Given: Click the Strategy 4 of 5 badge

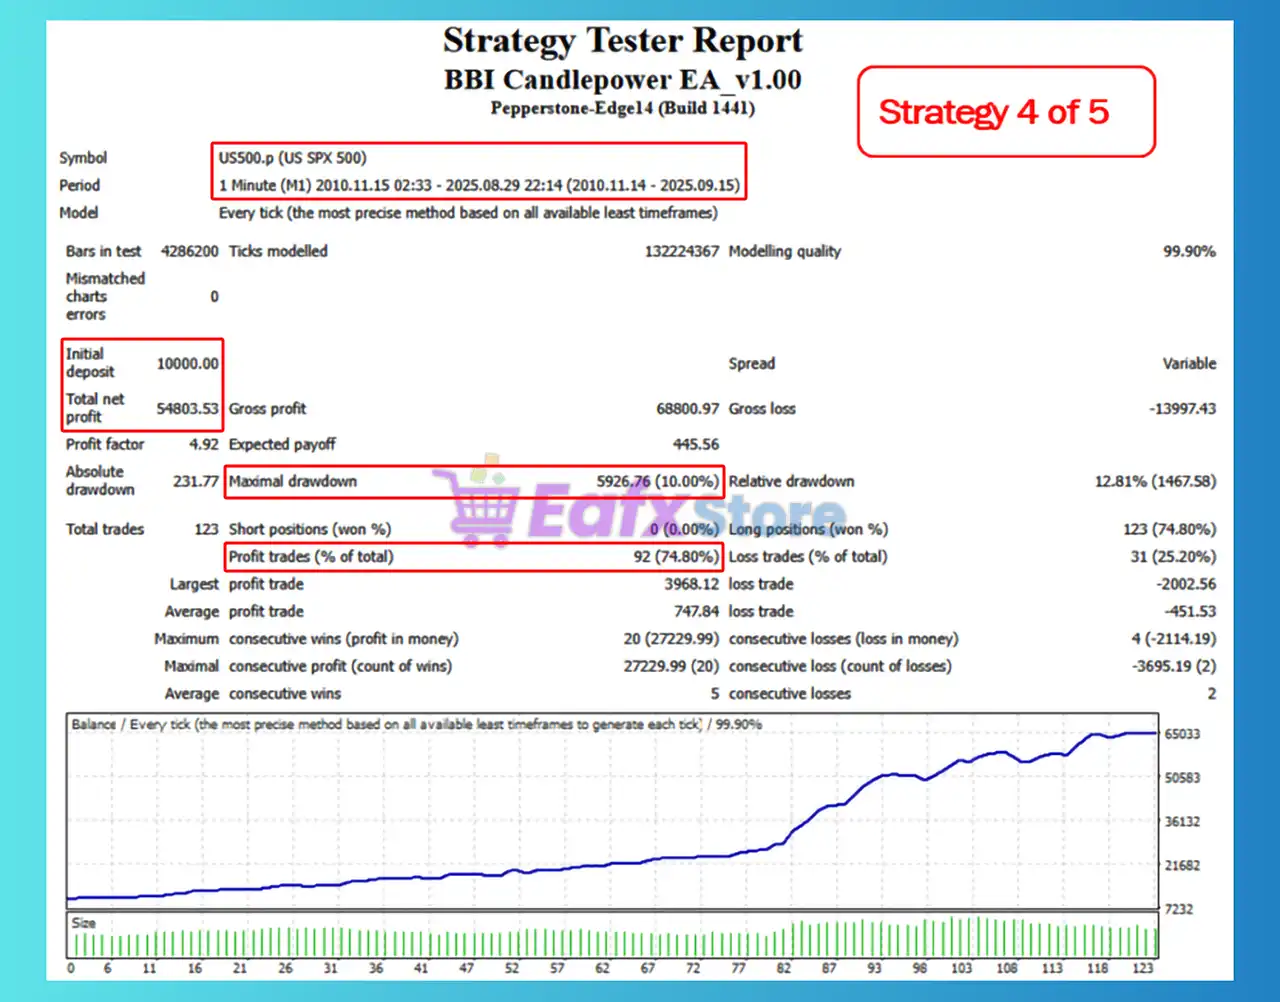Looking at the screenshot, I should pyautogui.click(x=1005, y=112).
